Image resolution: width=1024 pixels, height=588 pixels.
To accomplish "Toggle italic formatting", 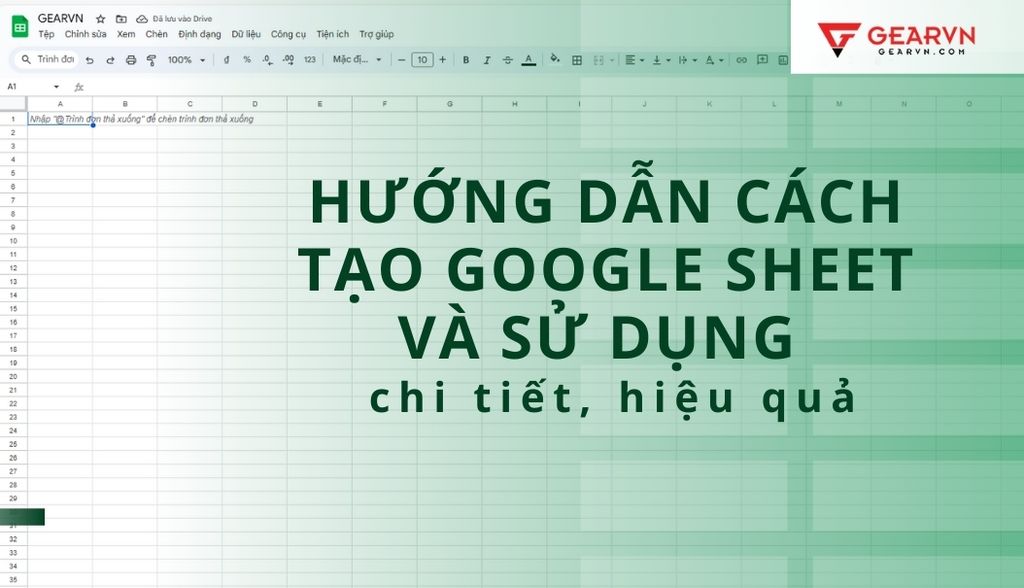I will click(486, 60).
